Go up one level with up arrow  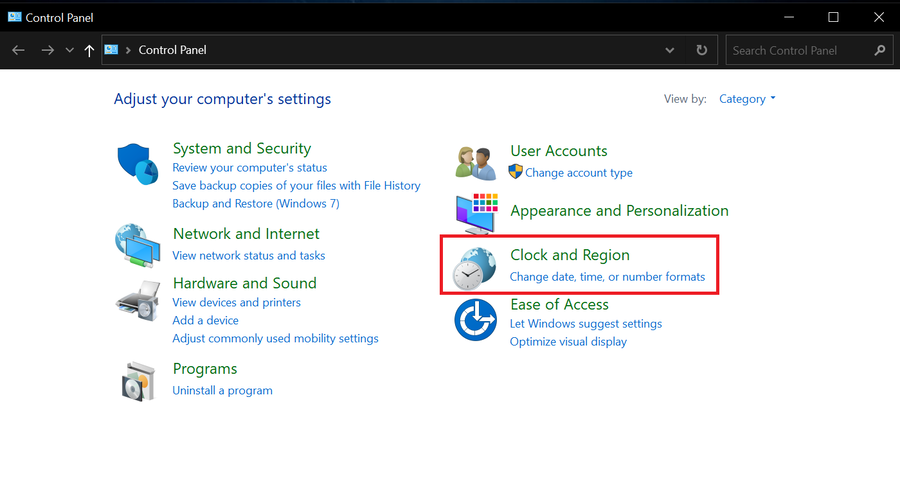click(89, 51)
